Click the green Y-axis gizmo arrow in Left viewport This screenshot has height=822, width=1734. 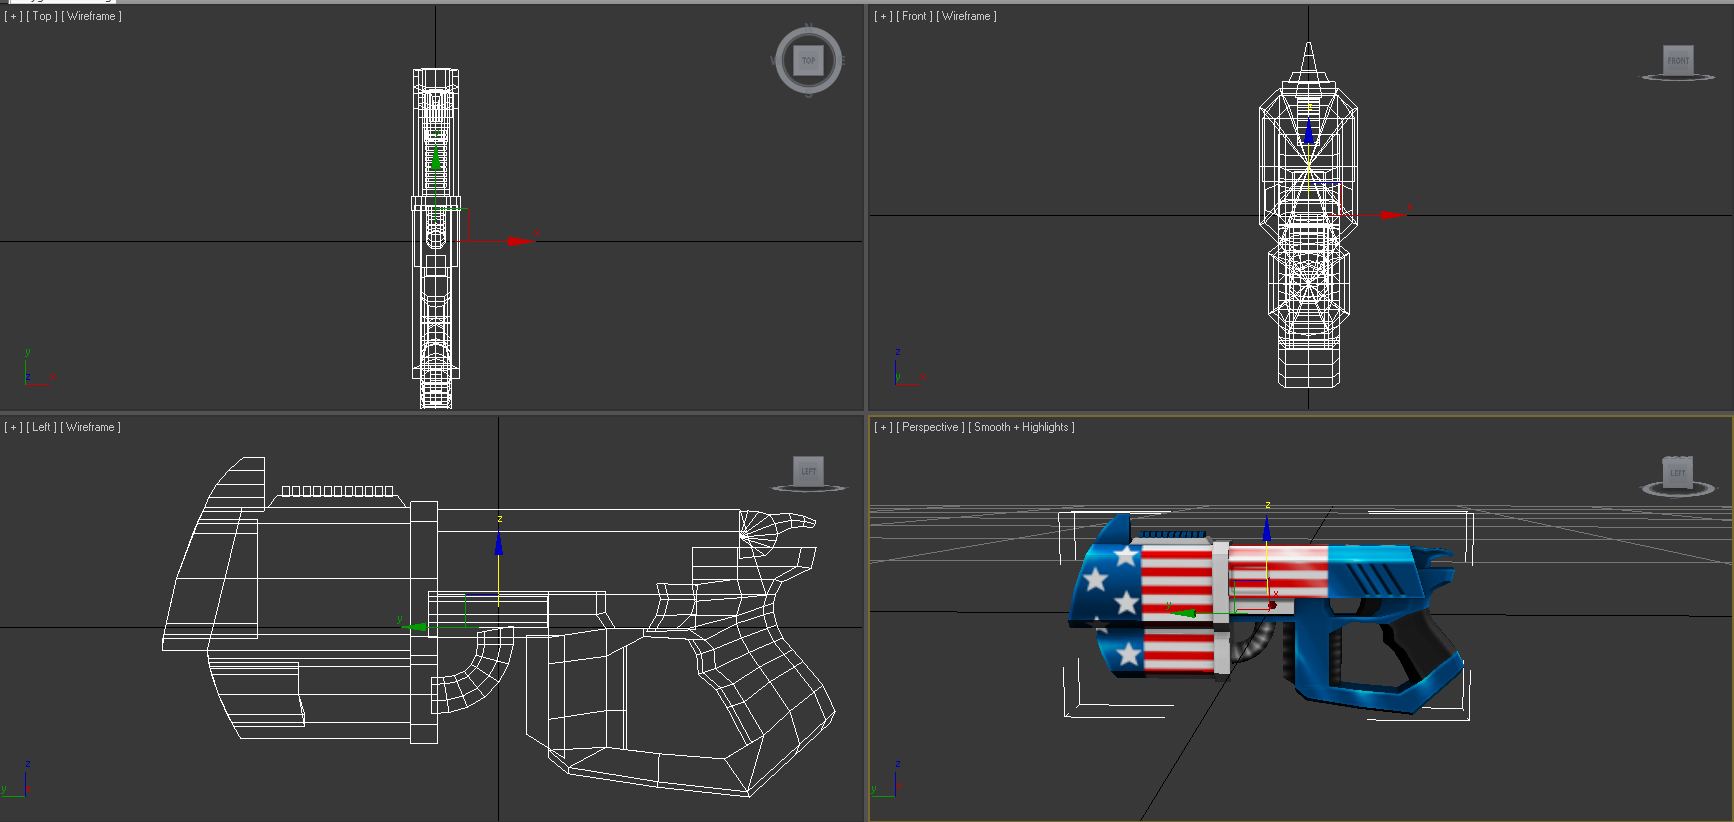(x=414, y=627)
